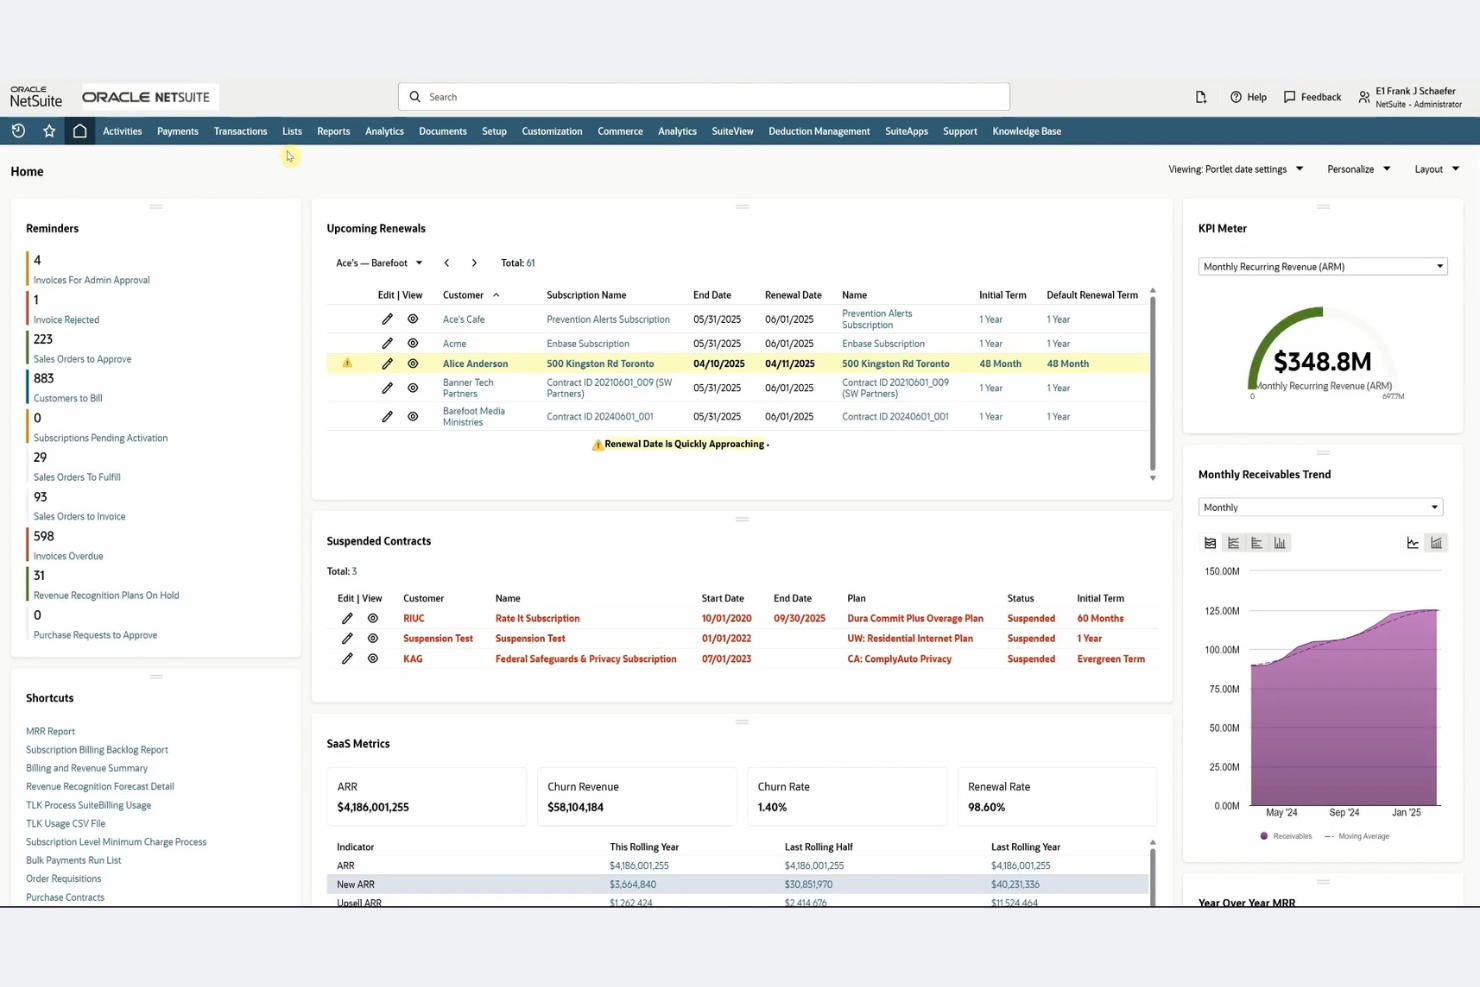The height and width of the screenshot is (987, 1480).
Task: Toggle the view eye icon for RIUC contract
Action: point(372,618)
